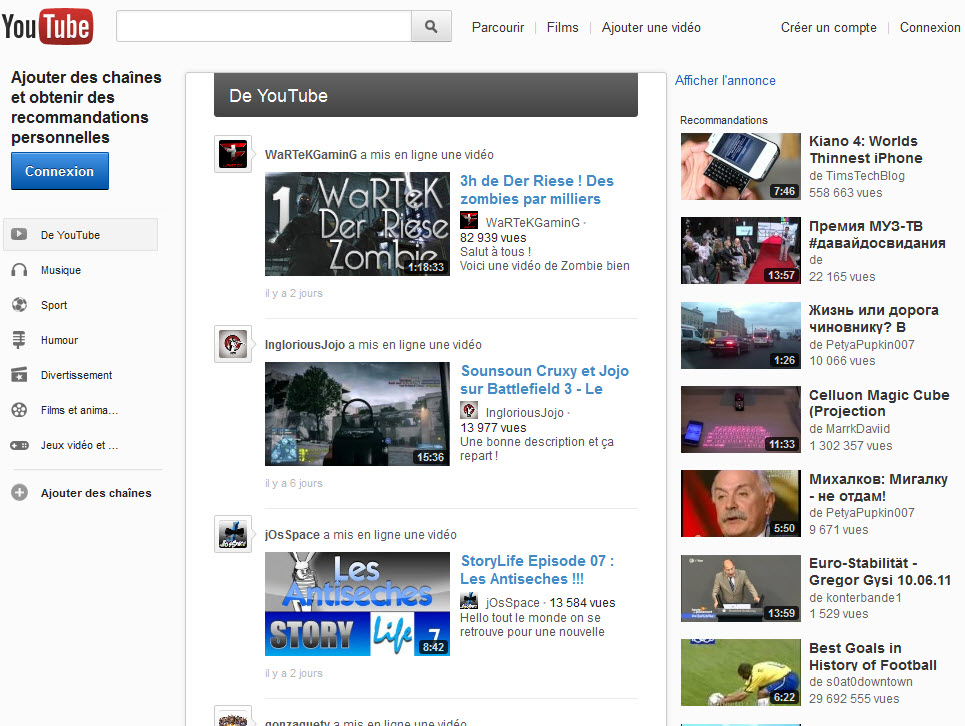965x726 pixels.
Task: Click TimsTechBlog channel name
Action: pyautogui.click(x=865, y=176)
